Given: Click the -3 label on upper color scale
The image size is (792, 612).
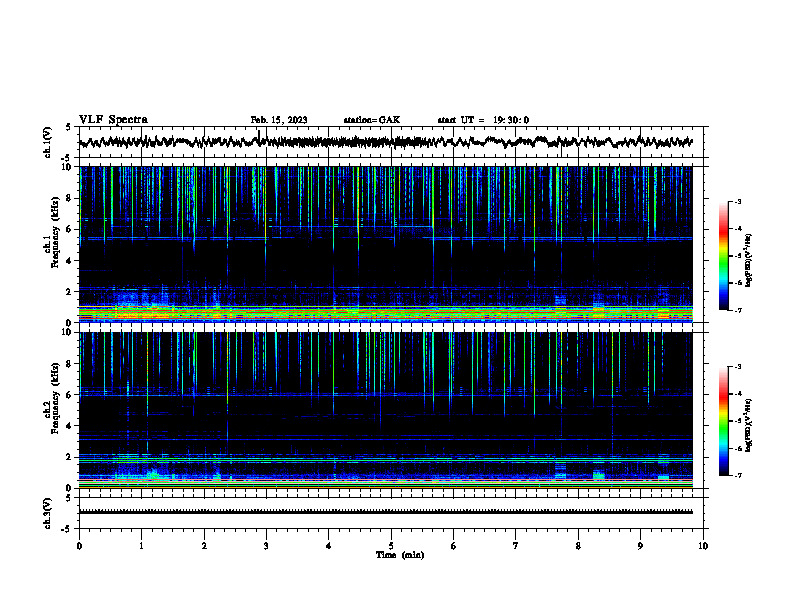Looking at the screenshot, I should point(737,201).
